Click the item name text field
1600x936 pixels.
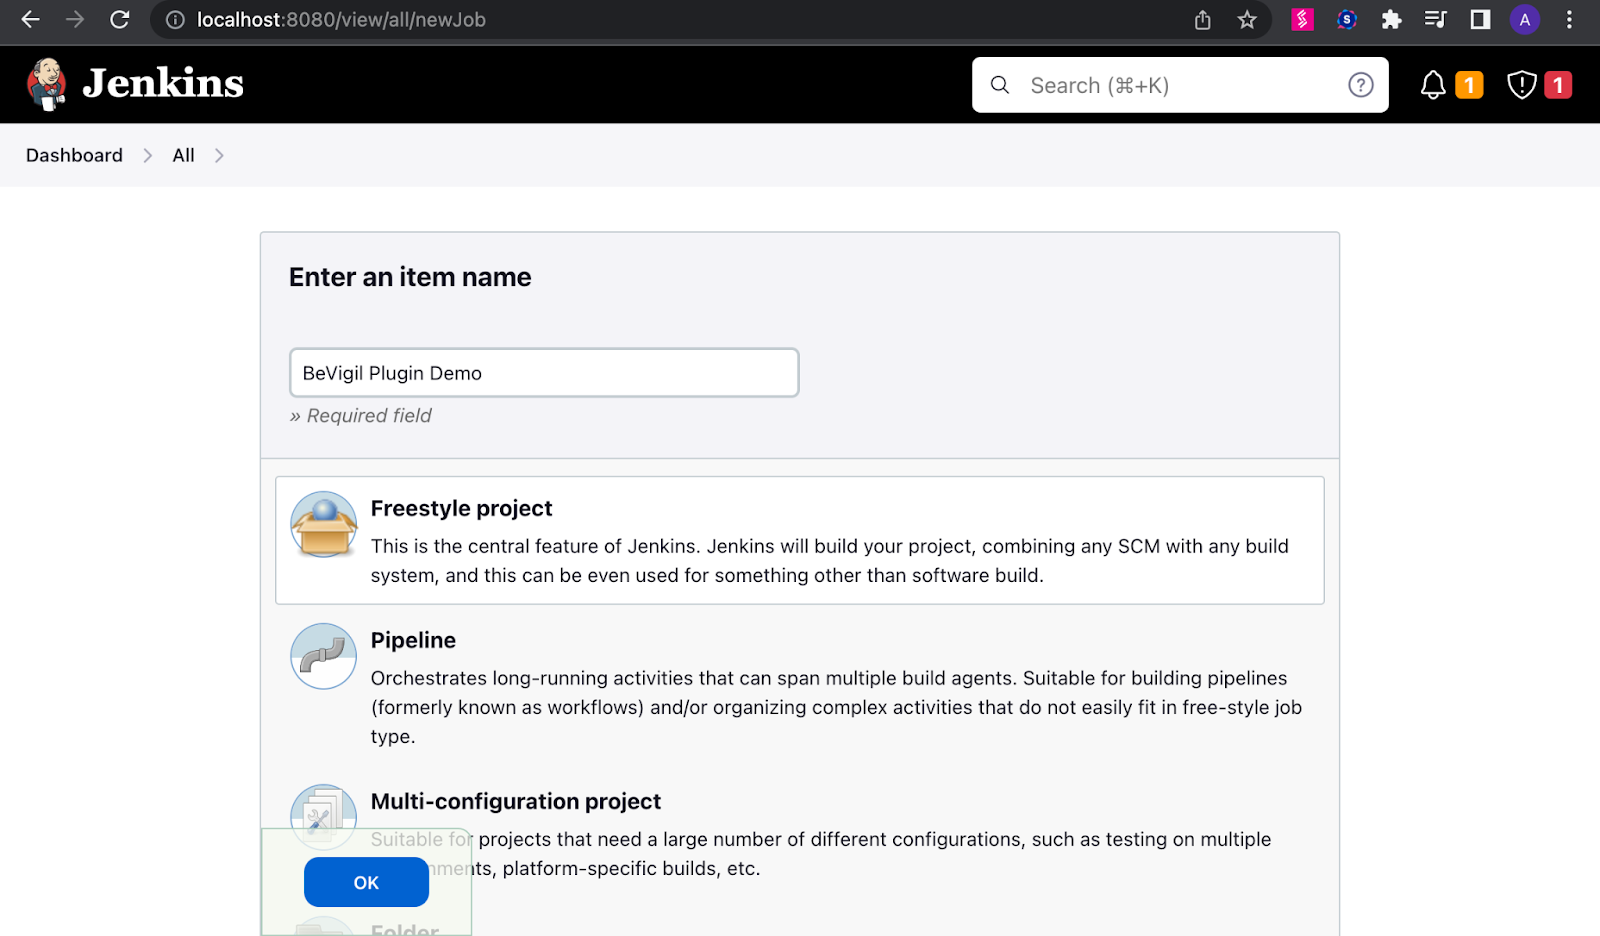pos(544,373)
